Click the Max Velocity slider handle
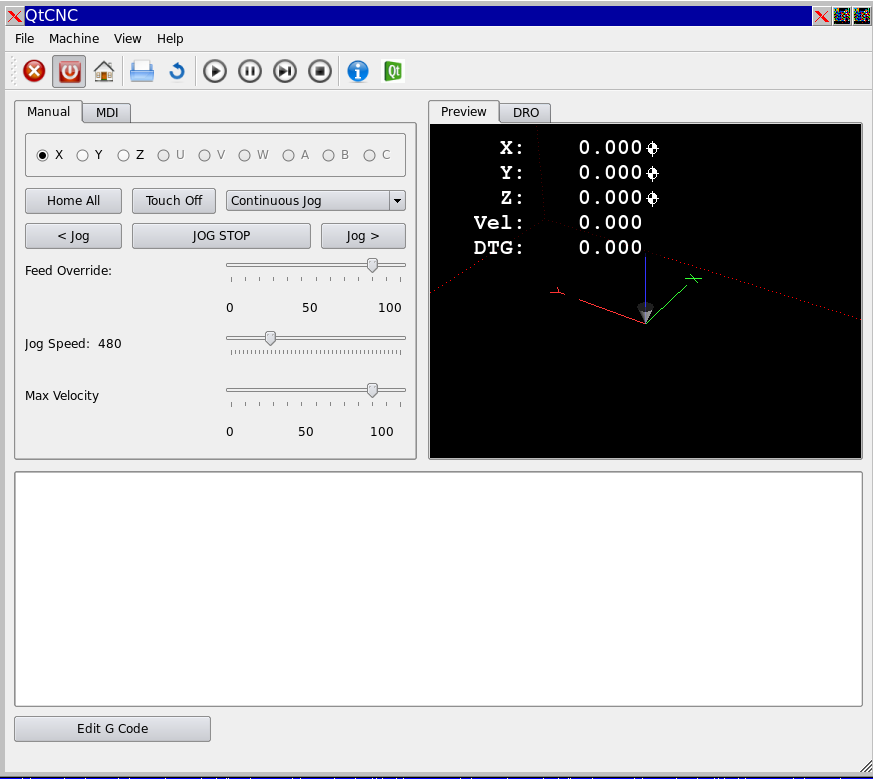The image size is (873, 779). coord(372,390)
